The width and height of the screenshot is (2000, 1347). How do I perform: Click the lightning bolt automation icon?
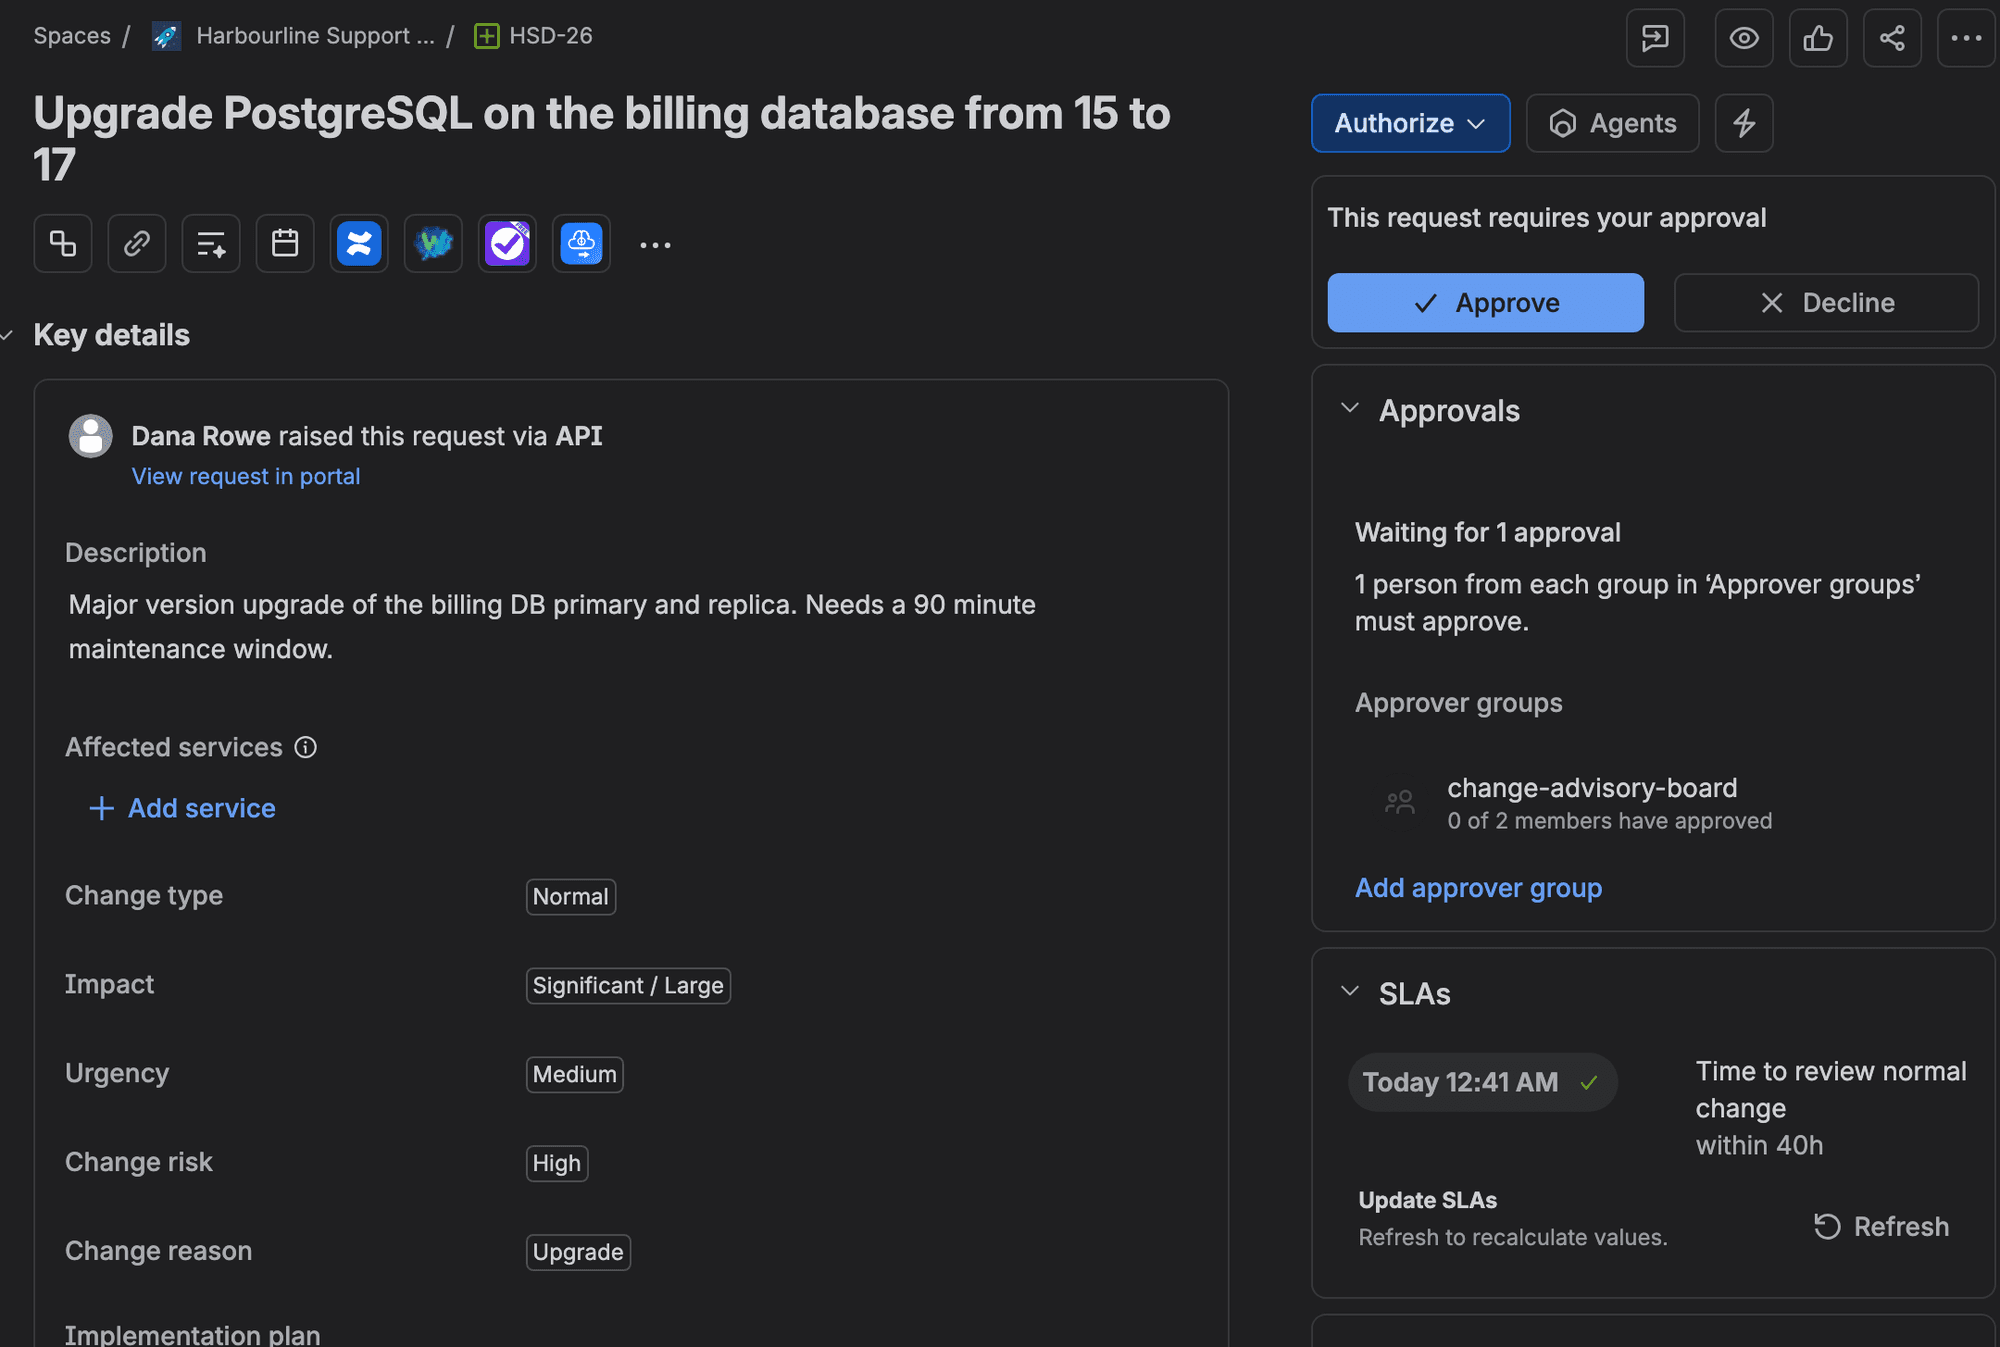click(x=1744, y=123)
